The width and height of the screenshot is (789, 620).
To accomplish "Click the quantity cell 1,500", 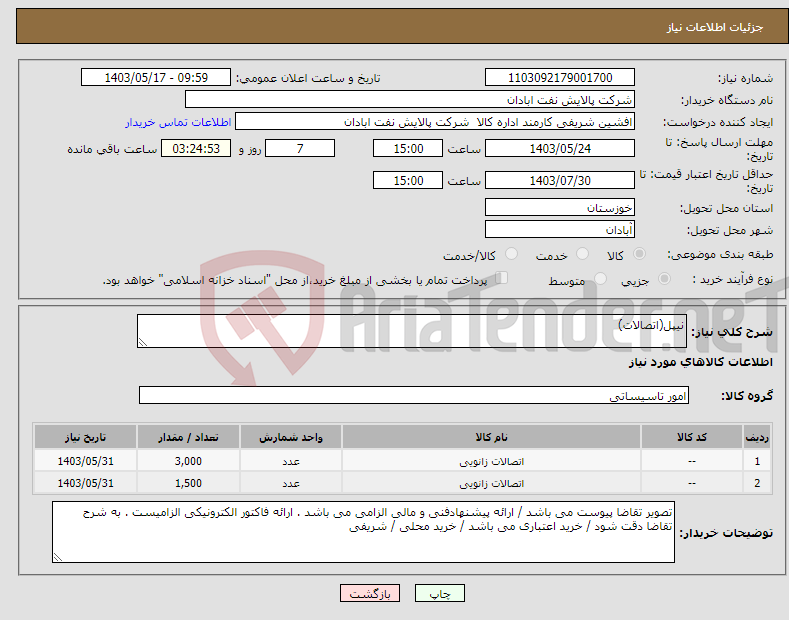I will click(x=188, y=483).
